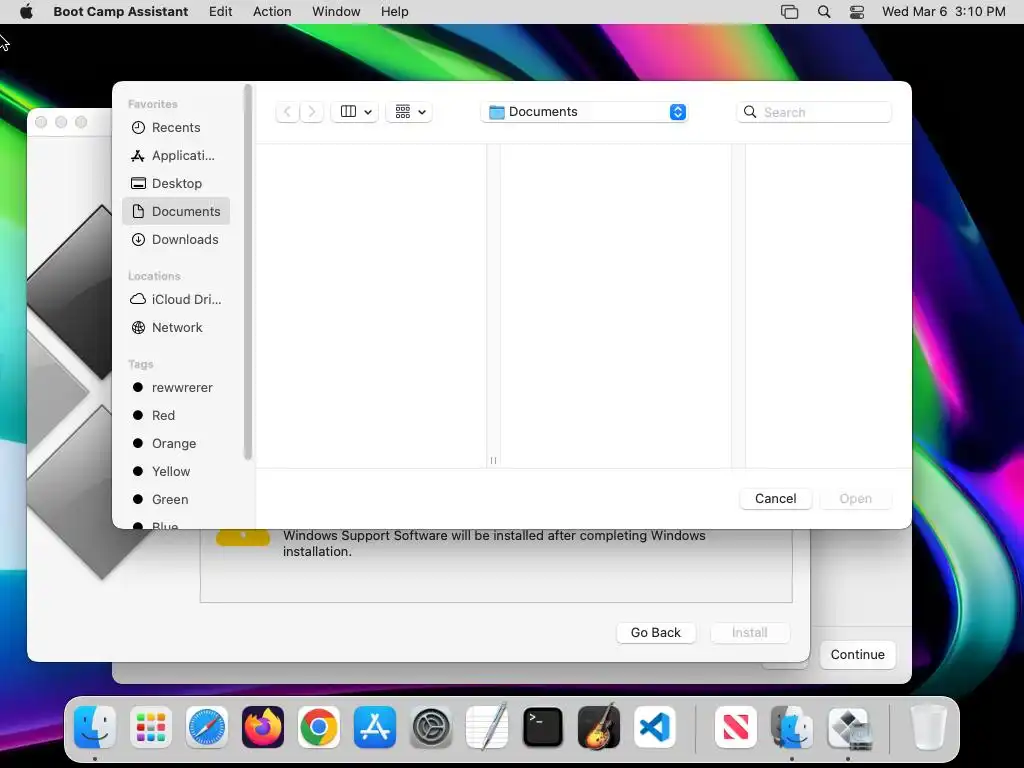Open Launchpad from the Dock
Image resolution: width=1024 pixels, height=768 pixels.
(151, 727)
